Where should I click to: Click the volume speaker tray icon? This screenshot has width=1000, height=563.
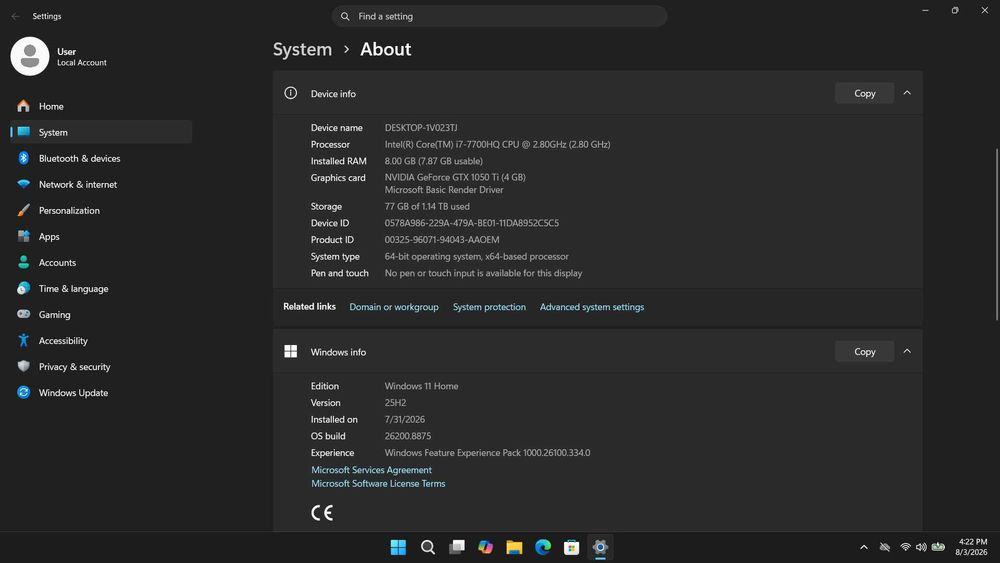tap(921, 547)
